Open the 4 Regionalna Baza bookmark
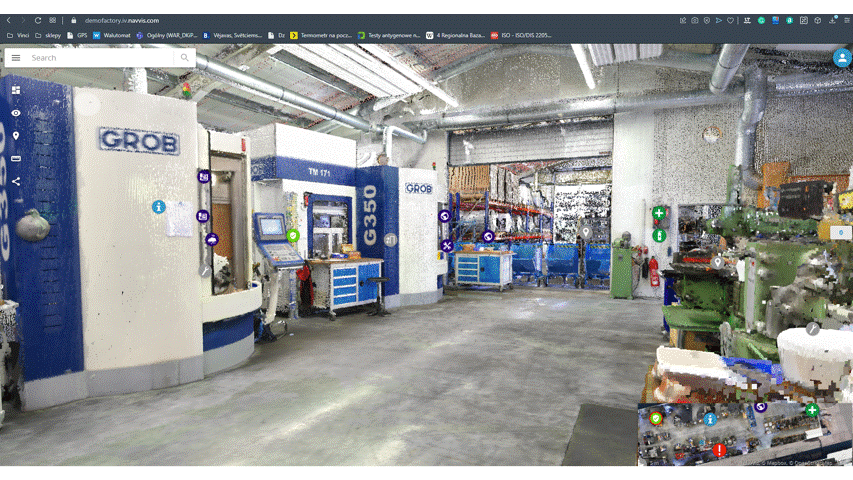Viewport: 853px width, 480px height. point(455,35)
